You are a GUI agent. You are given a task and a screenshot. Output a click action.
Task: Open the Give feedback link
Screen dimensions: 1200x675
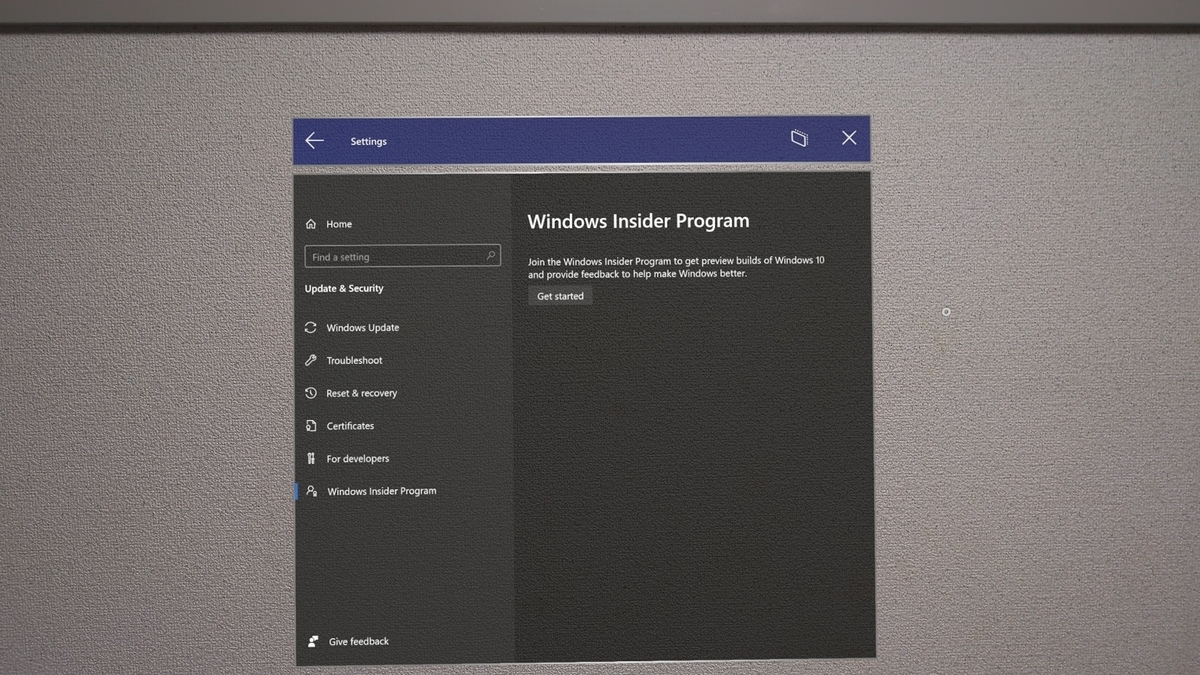click(359, 641)
